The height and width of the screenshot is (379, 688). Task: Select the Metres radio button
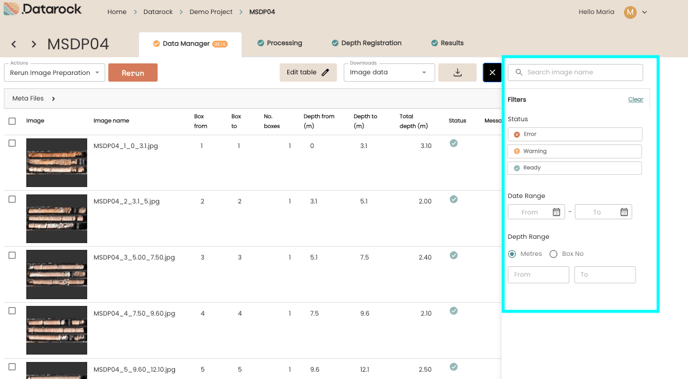click(512, 254)
